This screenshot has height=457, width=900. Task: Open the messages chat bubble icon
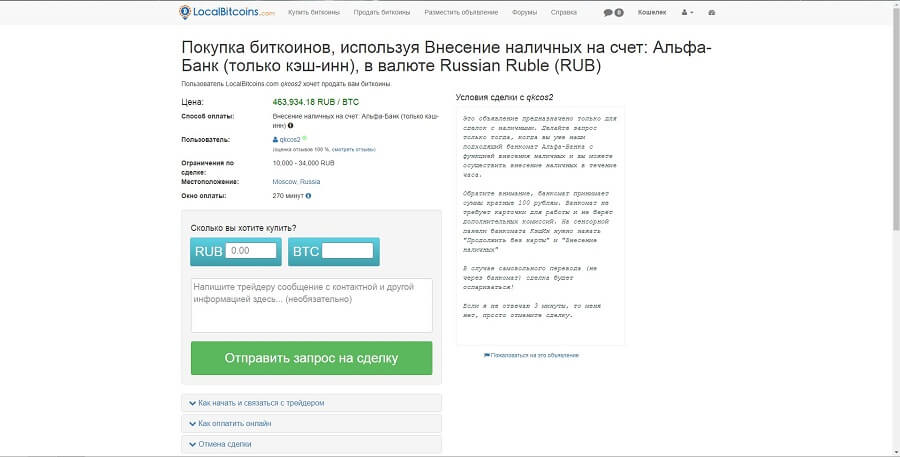click(608, 13)
